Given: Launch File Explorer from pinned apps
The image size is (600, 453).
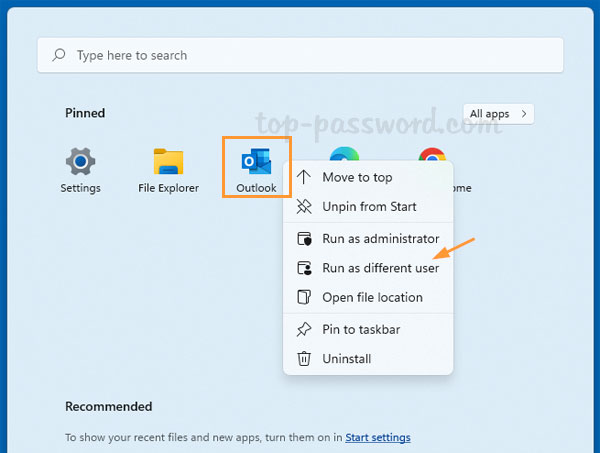Looking at the screenshot, I should [168, 162].
